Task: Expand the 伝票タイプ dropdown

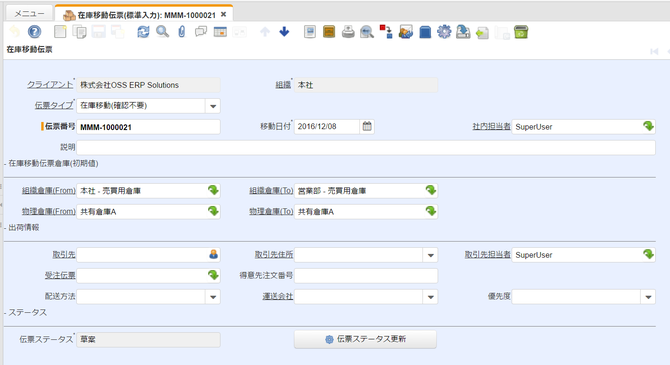Action: pos(213,106)
